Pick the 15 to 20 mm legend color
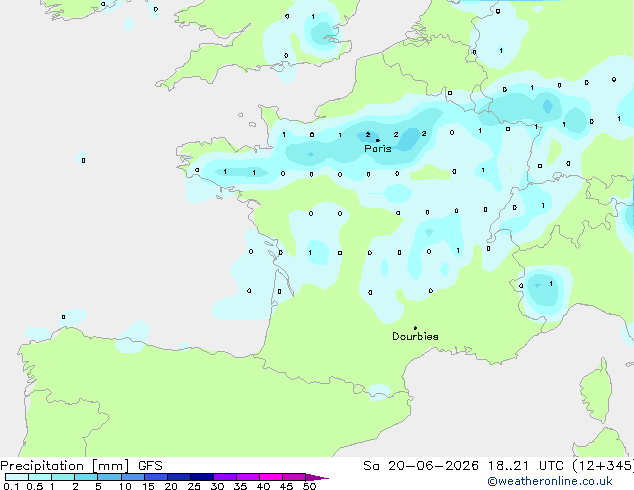Viewport: 634px width, 490px height. point(156,477)
